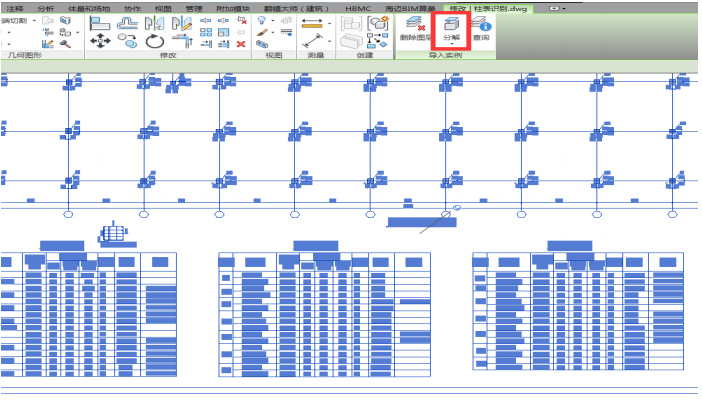Select the Linework tool

(x=286, y=32)
